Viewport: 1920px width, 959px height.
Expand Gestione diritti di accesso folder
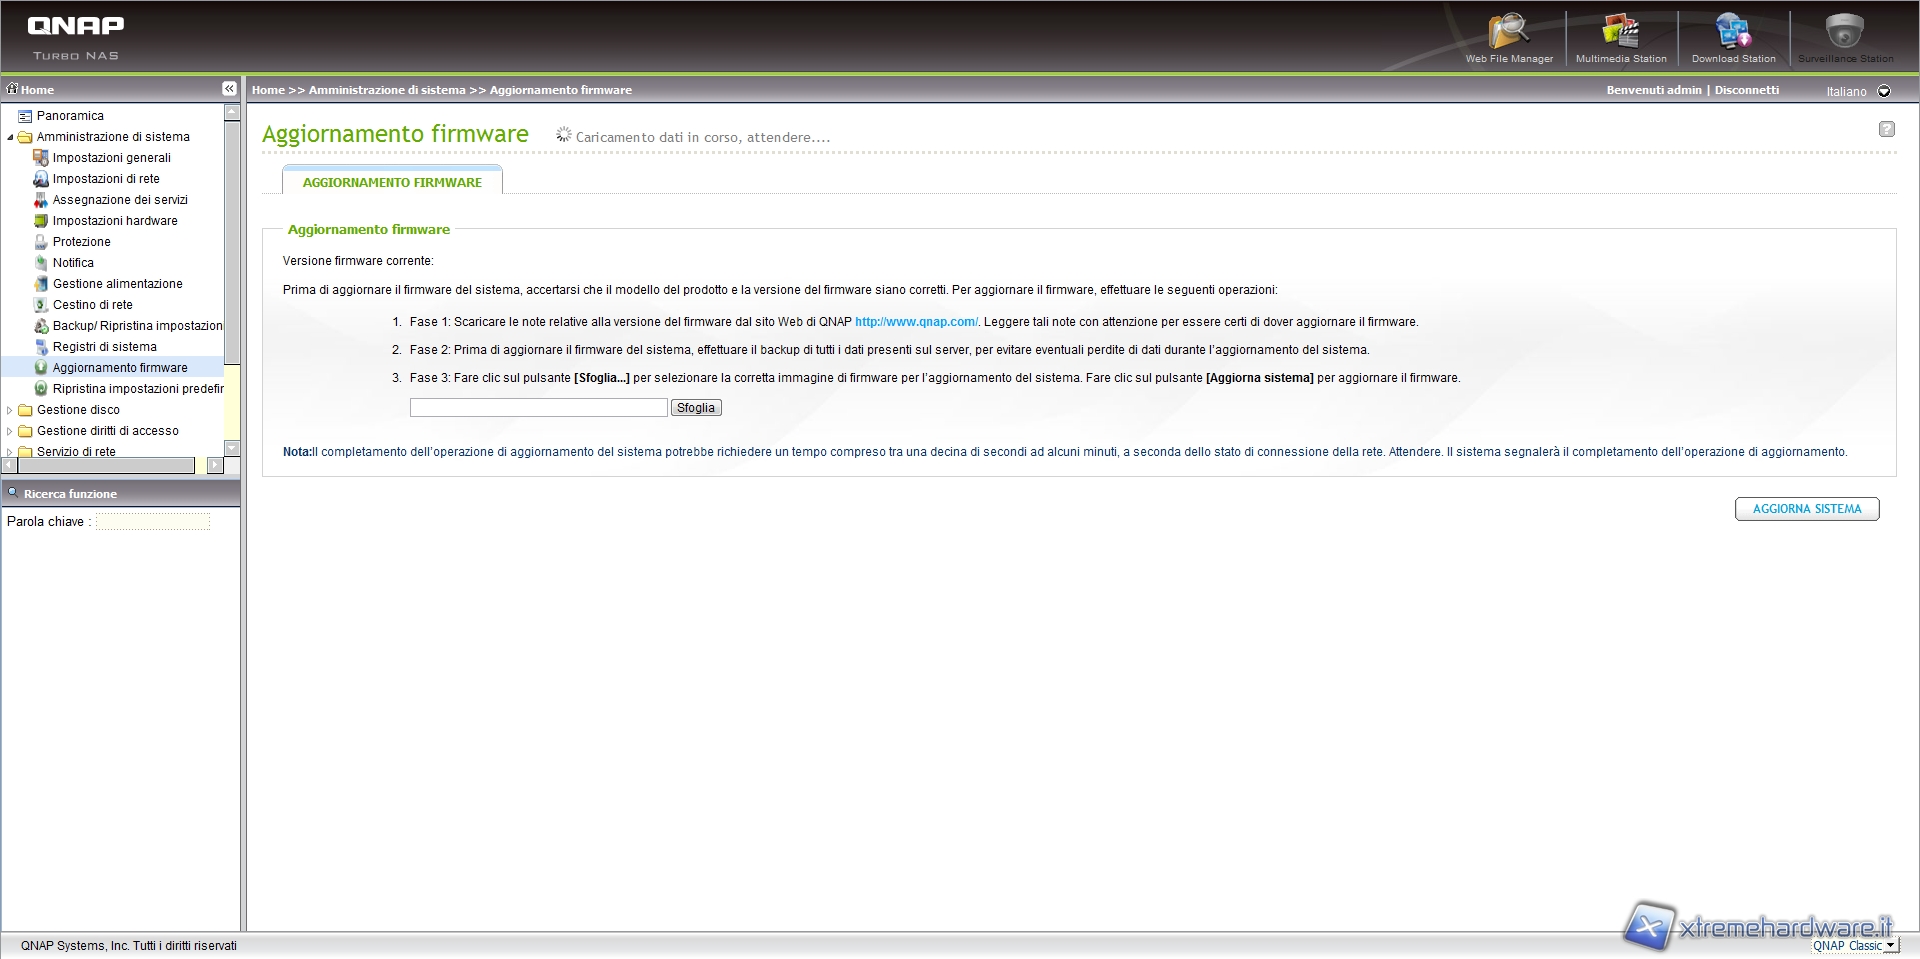(x=10, y=431)
